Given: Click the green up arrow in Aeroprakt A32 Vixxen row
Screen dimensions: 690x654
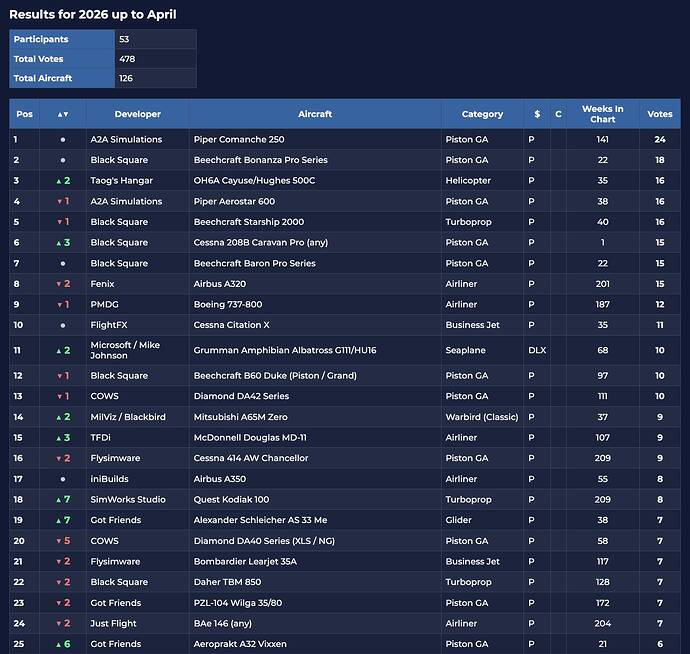Looking at the screenshot, I should [59, 644].
